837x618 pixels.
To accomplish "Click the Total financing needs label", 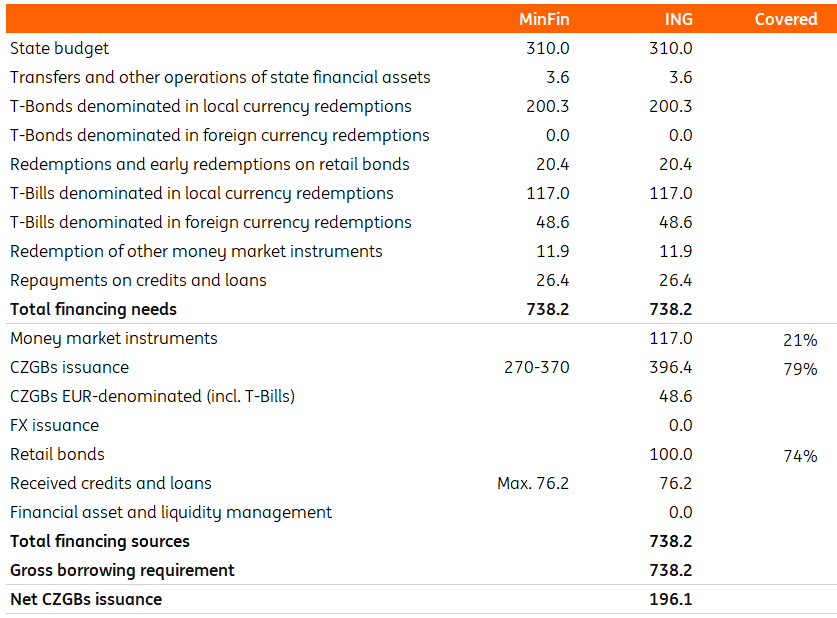I will (93, 310).
